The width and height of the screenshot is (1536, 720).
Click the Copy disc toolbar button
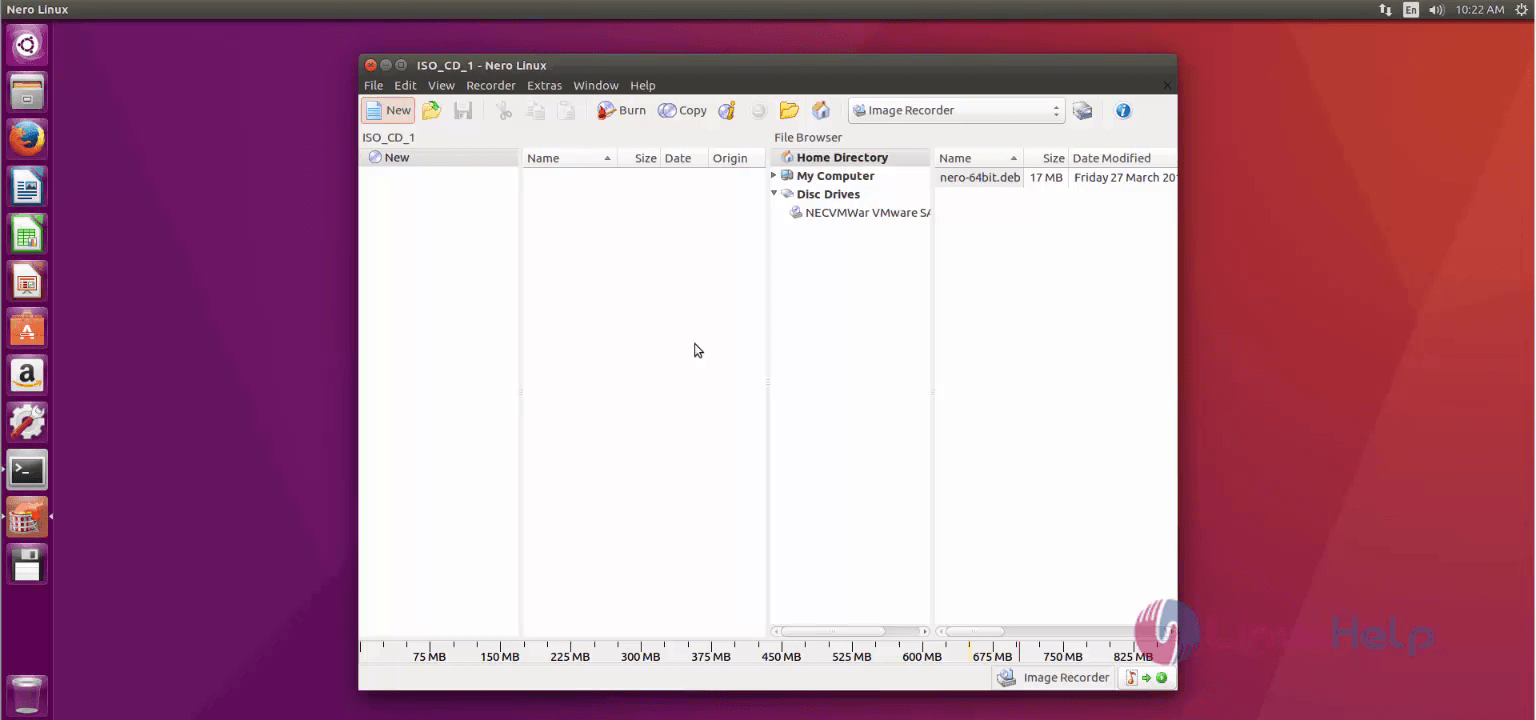point(682,110)
